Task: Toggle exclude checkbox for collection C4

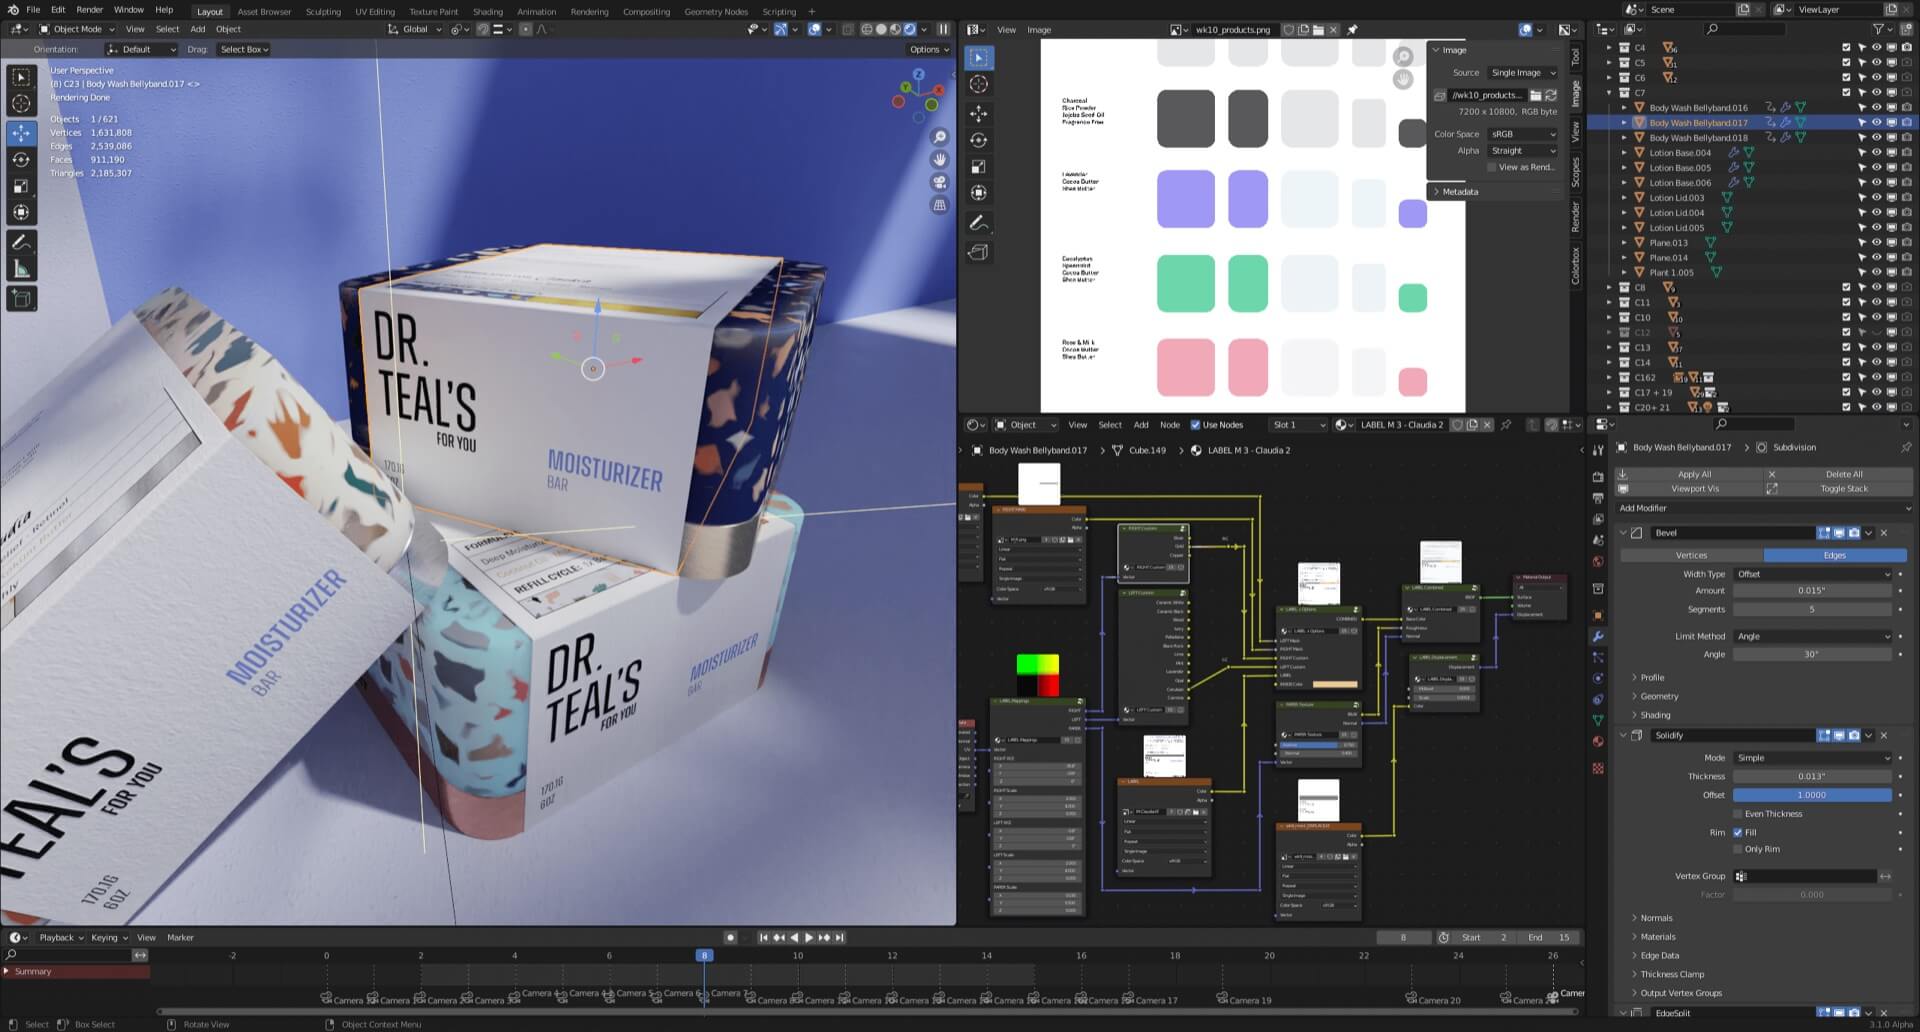Action: pyautogui.click(x=1846, y=48)
